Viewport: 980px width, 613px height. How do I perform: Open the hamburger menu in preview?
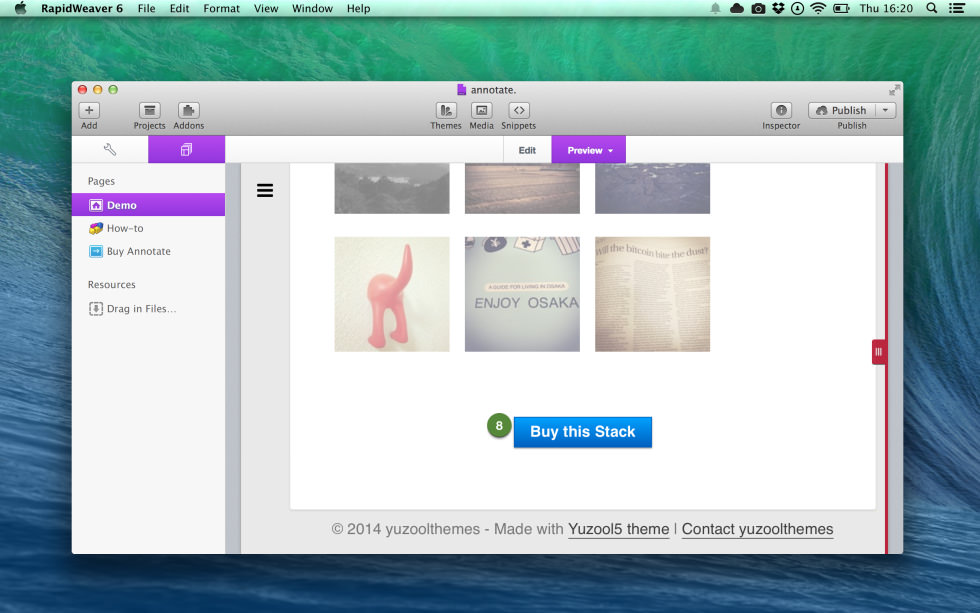(265, 191)
